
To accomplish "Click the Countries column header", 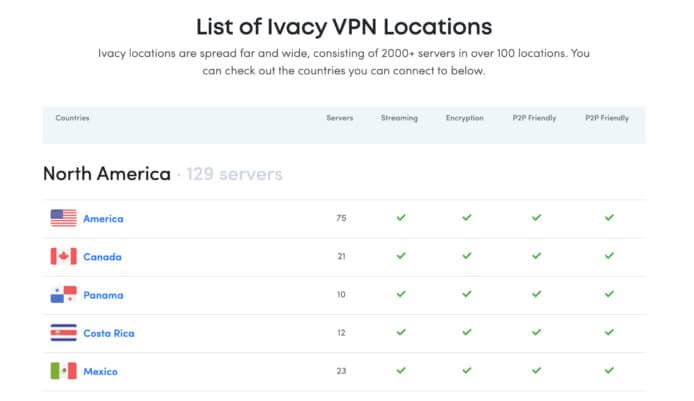I will [x=72, y=118].
